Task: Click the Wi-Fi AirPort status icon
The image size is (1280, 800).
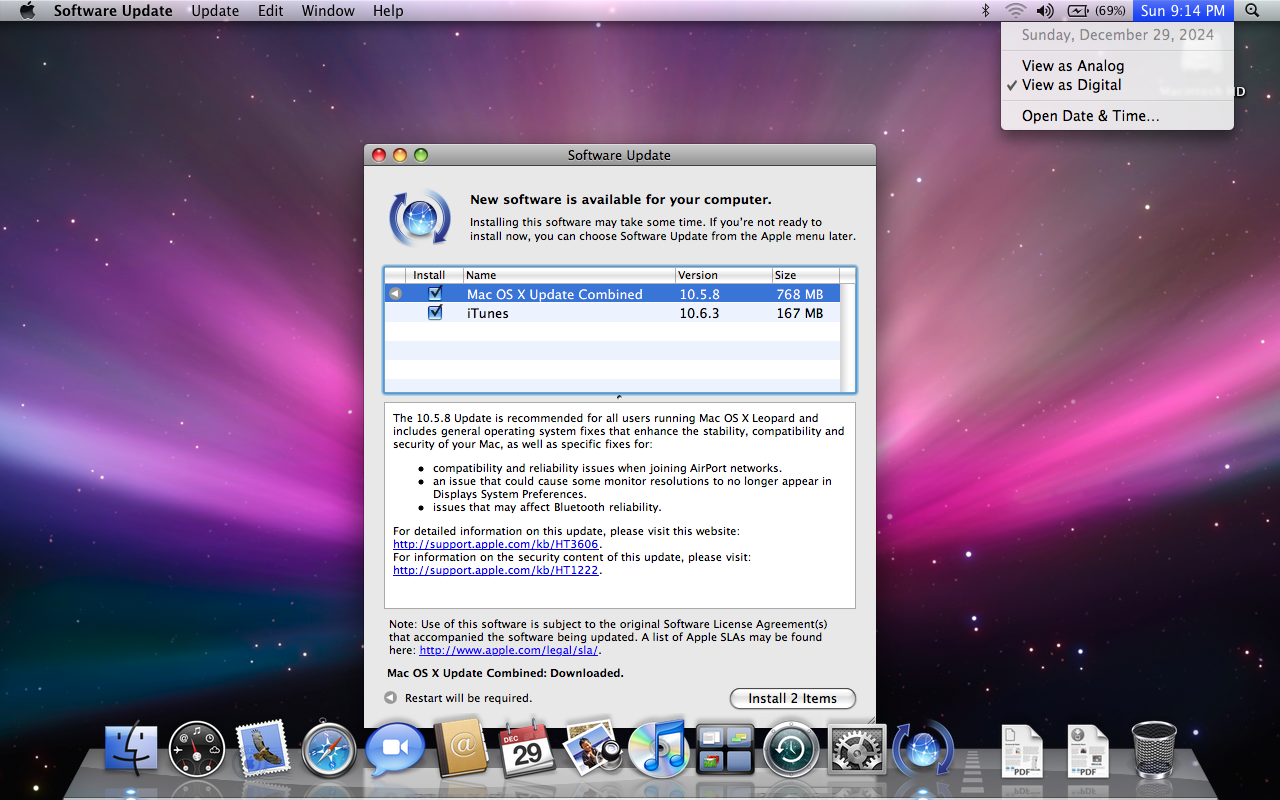Action: click(x=1015, y=11)
